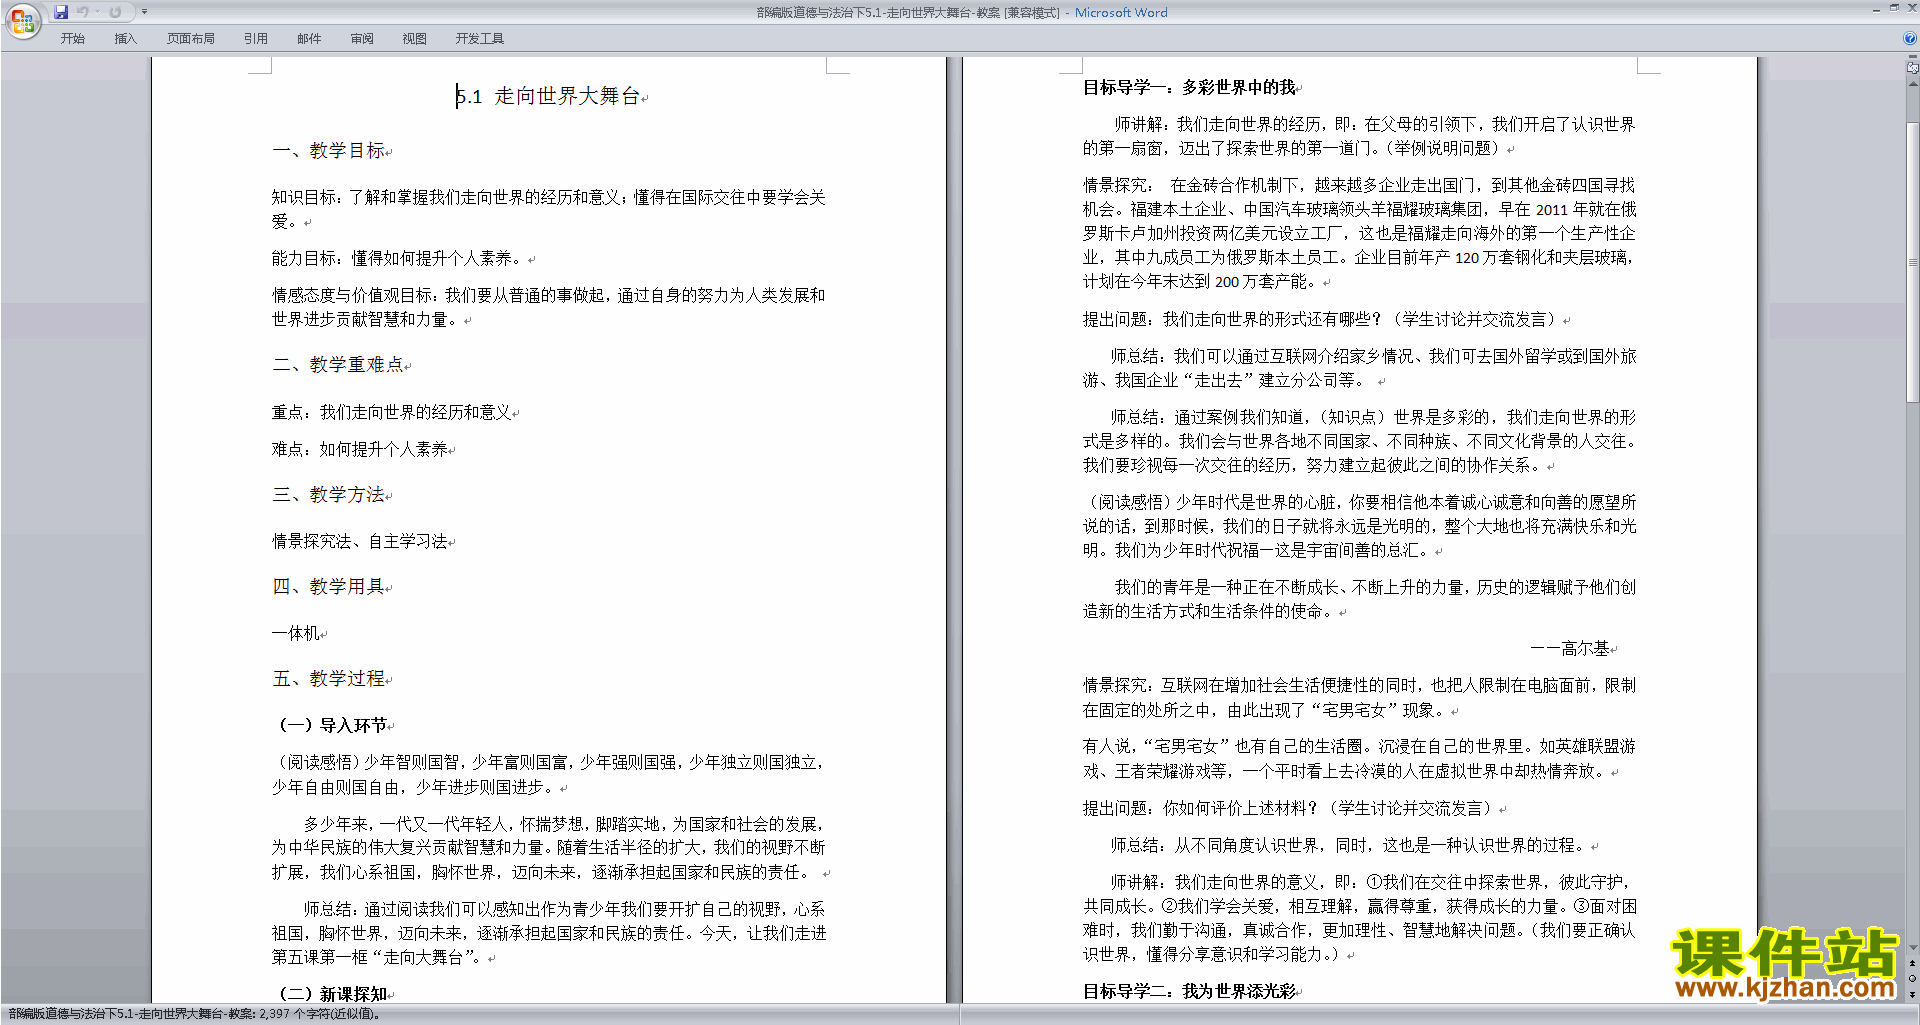The image size is (1920, 1025).
Task: Click the subheading '（二）新课探知'
Action: [330, 994]
